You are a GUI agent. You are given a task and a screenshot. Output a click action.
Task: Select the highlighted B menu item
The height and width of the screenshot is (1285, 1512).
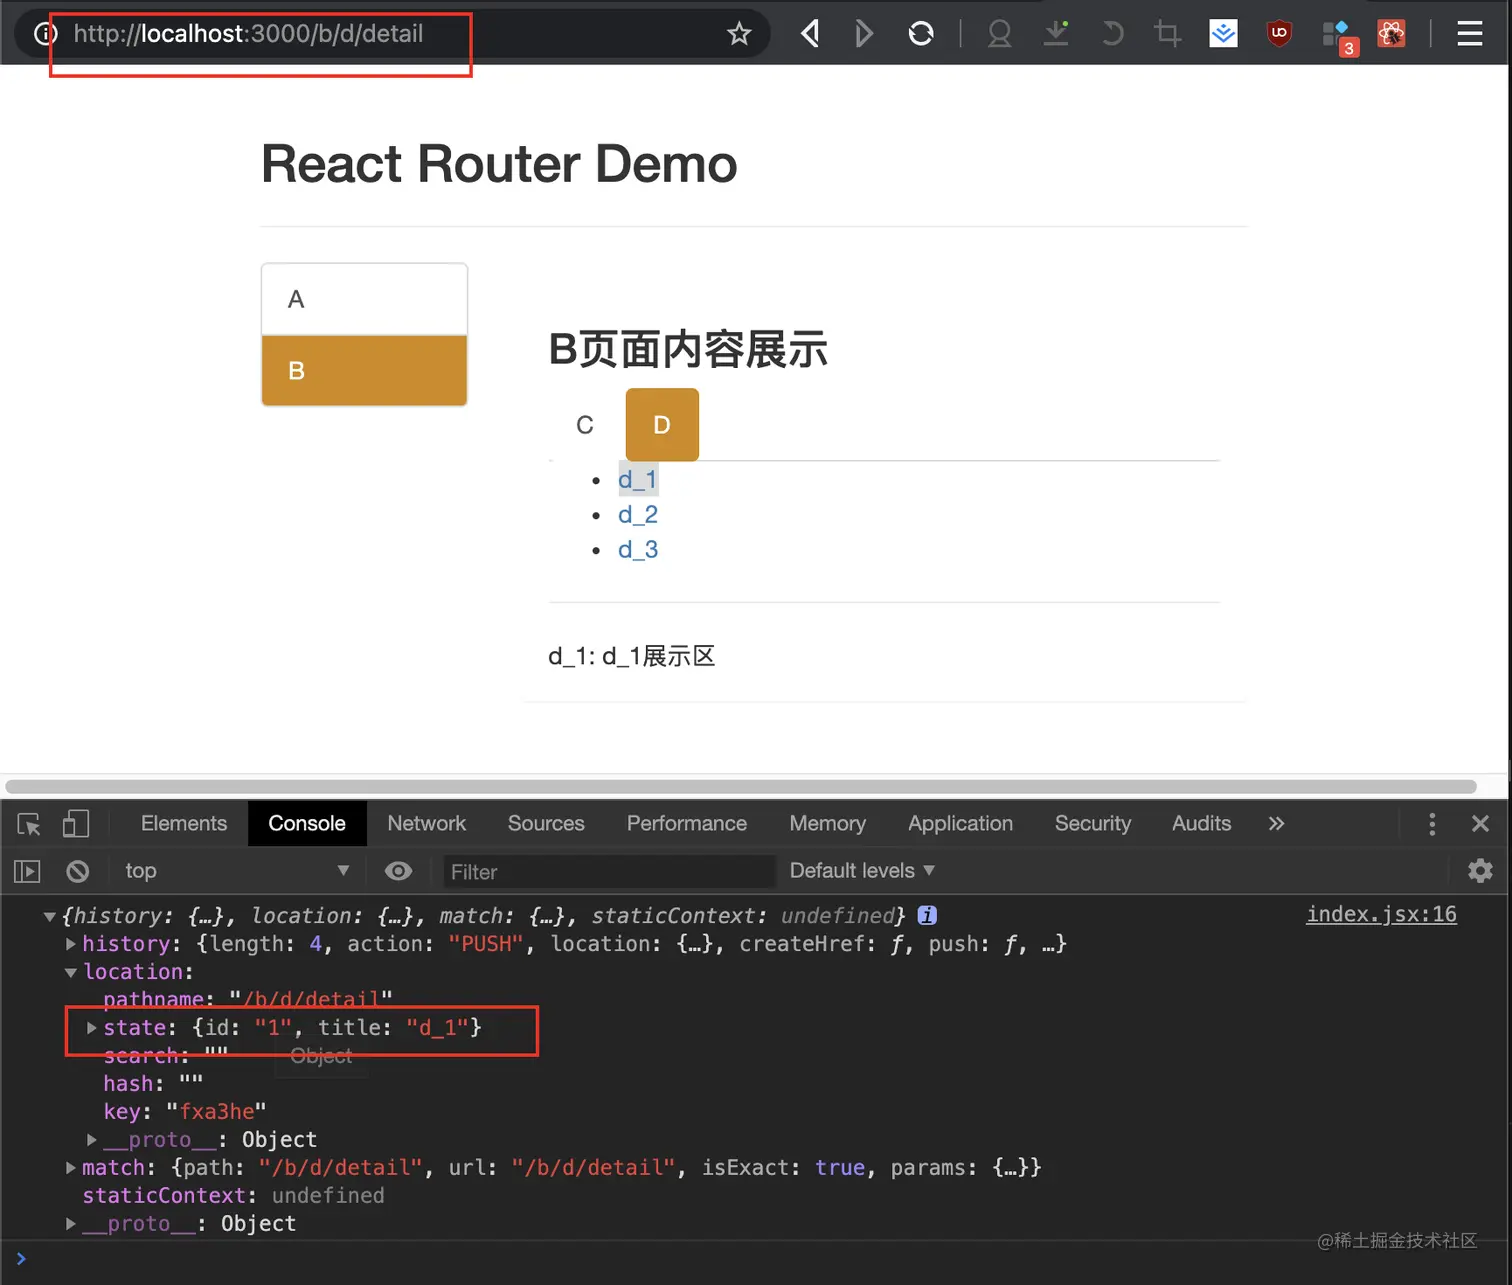pyautogui.click(x=364, y=370)
